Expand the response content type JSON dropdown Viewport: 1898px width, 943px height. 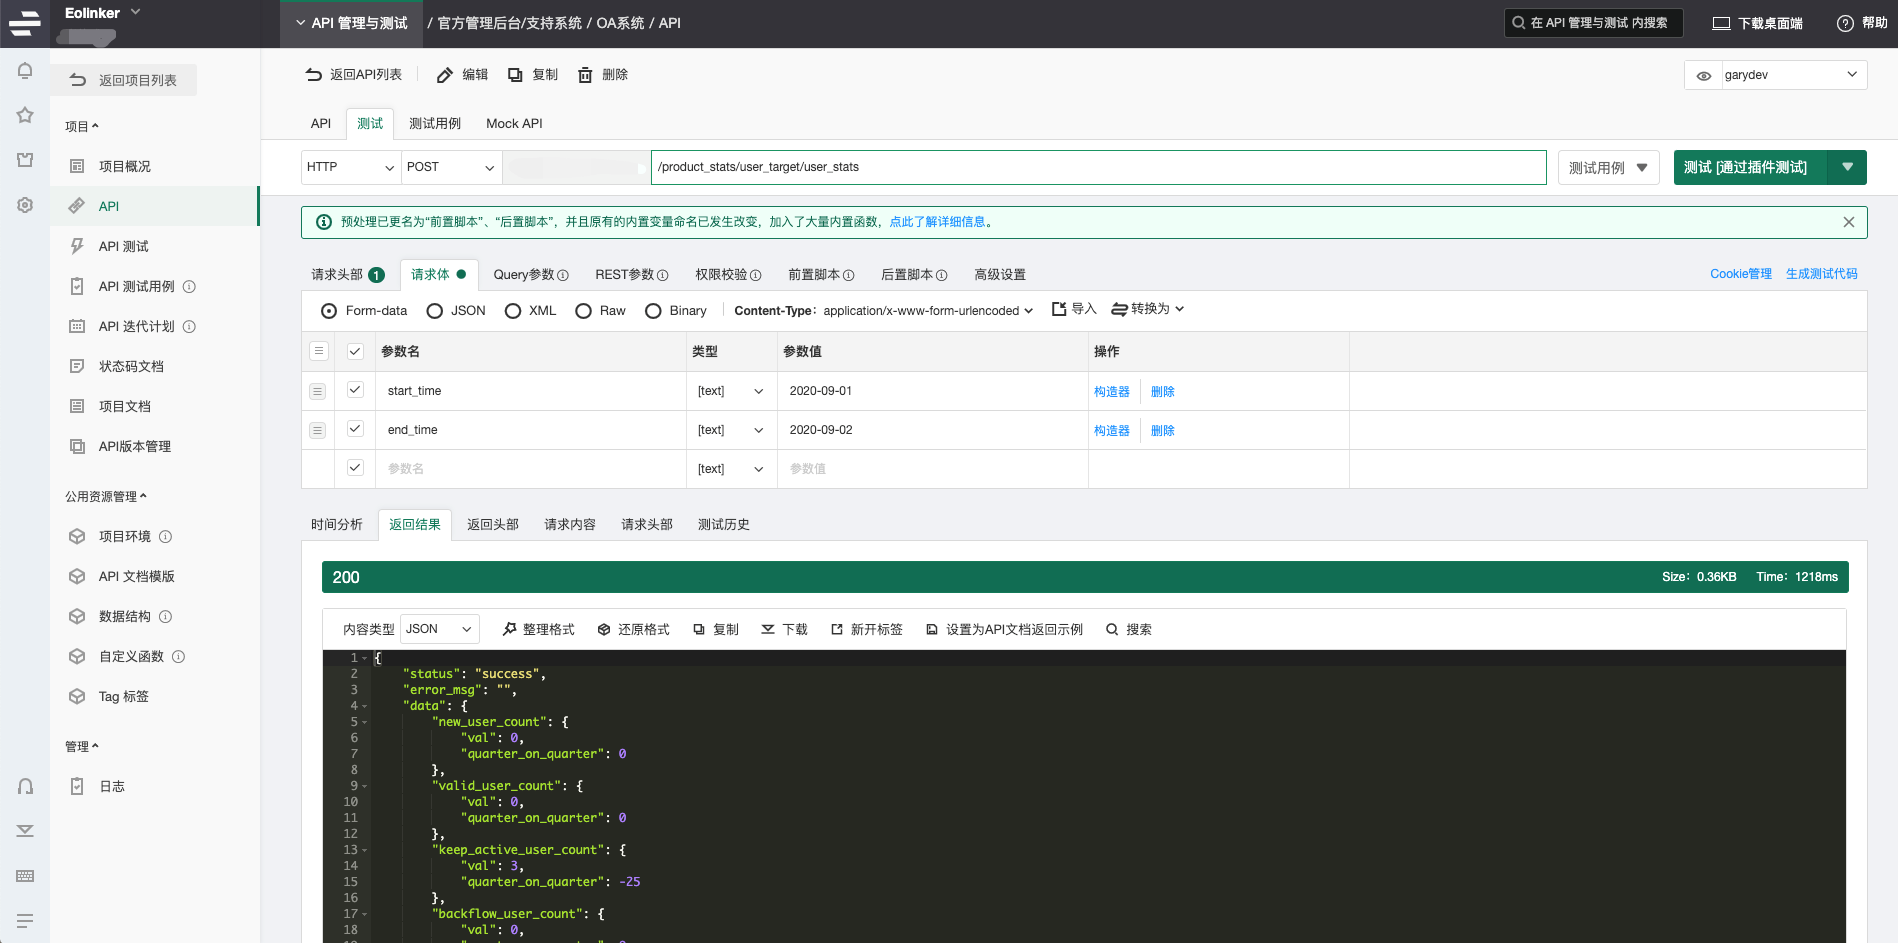pos(439,629)
